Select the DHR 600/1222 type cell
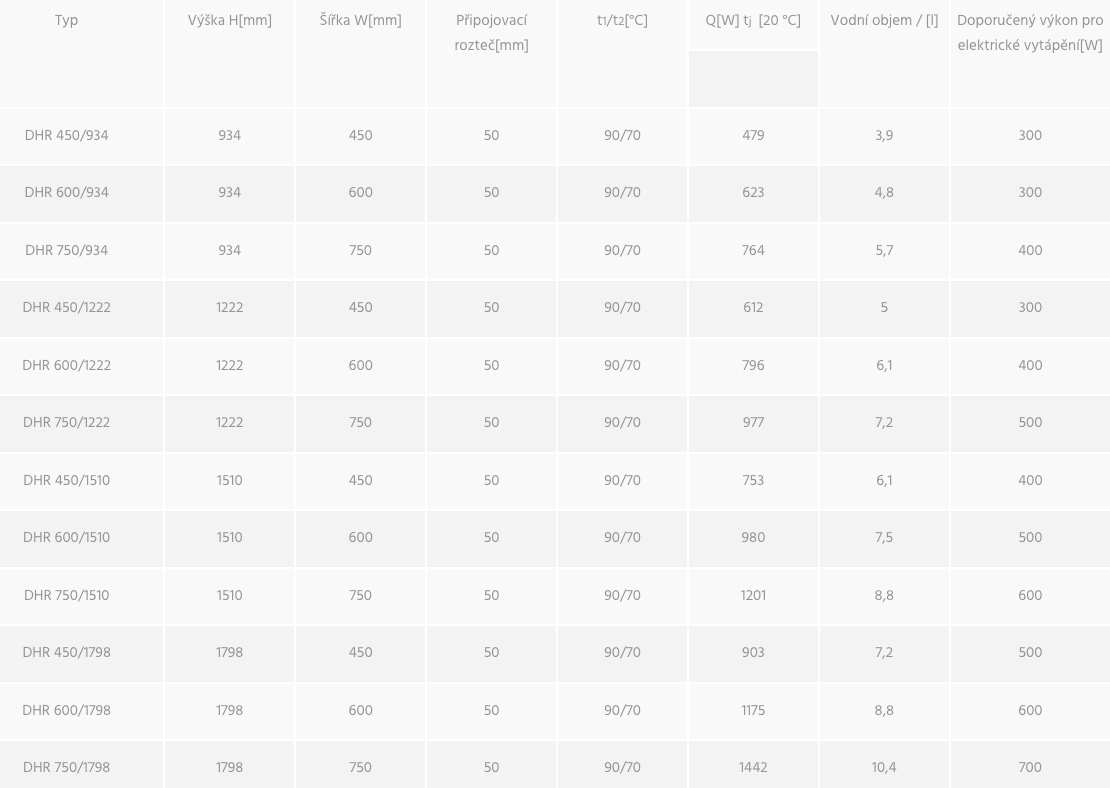Screen dimensions: 1110x788 click(66, 366)
